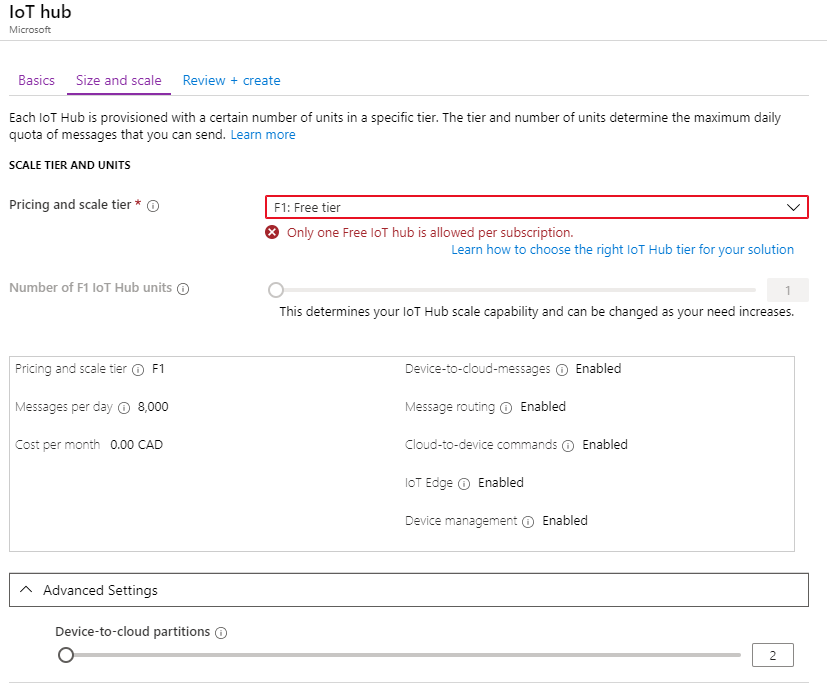Open the Review + create tab
The width and height of the screenshot is (827, 690).
click(232, 80)
